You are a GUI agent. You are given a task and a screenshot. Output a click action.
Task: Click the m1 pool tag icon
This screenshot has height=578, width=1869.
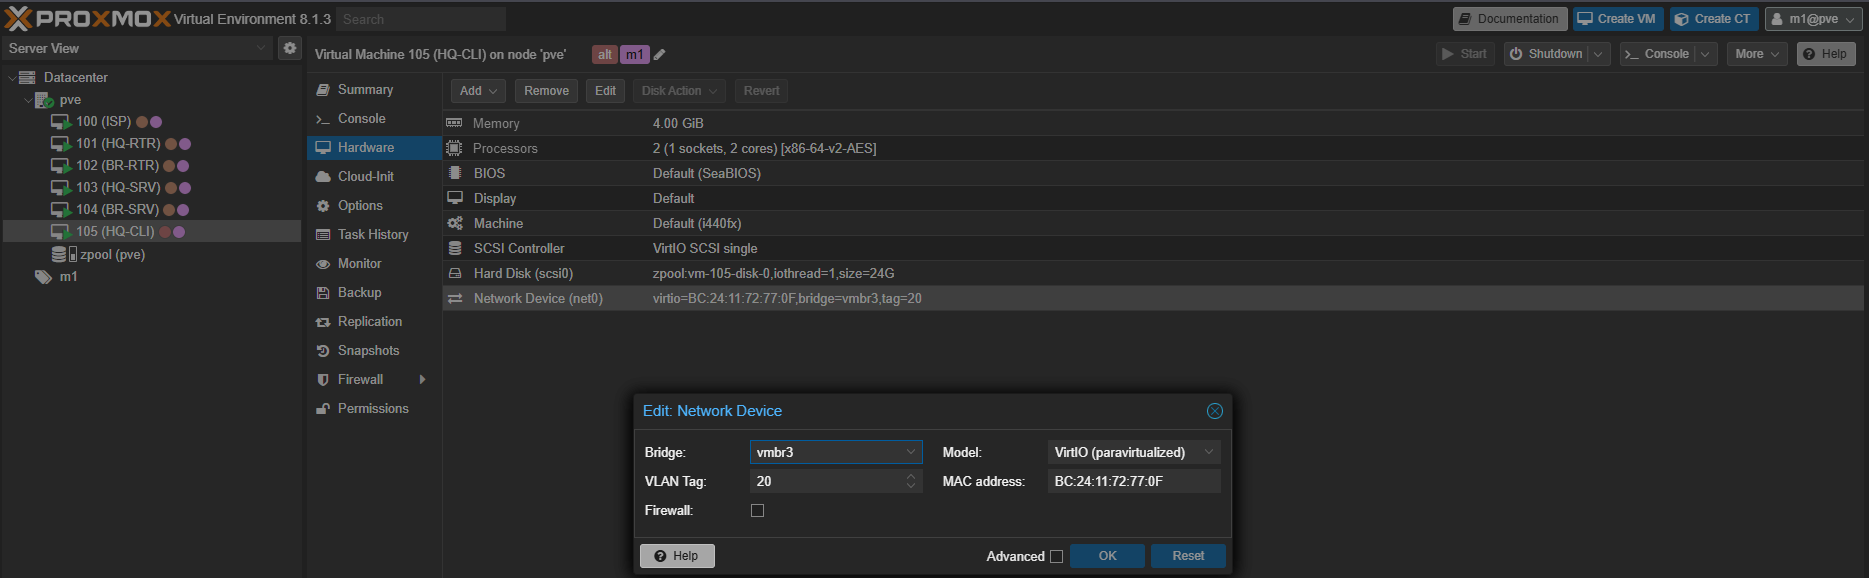[x=43, y=277]
